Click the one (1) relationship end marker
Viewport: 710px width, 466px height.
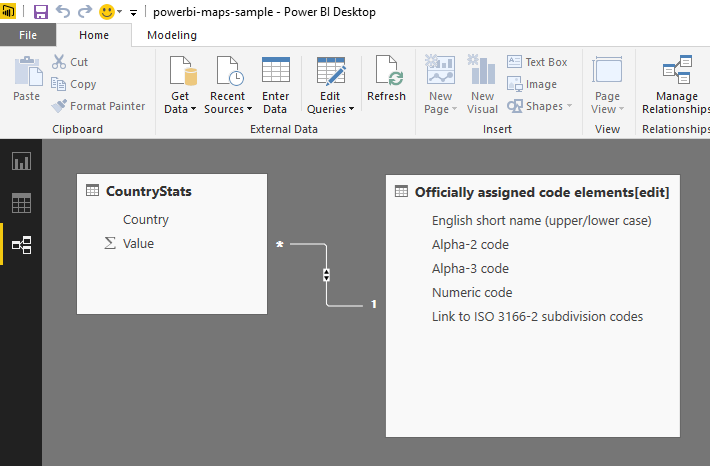[374, 304]
